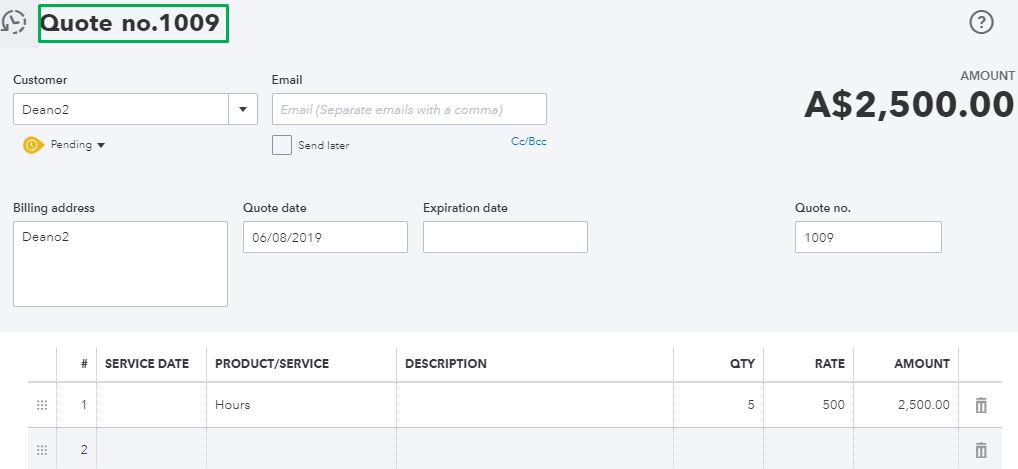Image resolution: width=1018 pixels, height=469 pixels.
Task: Click the Description cell of line 1
Action: click(535, 405)
